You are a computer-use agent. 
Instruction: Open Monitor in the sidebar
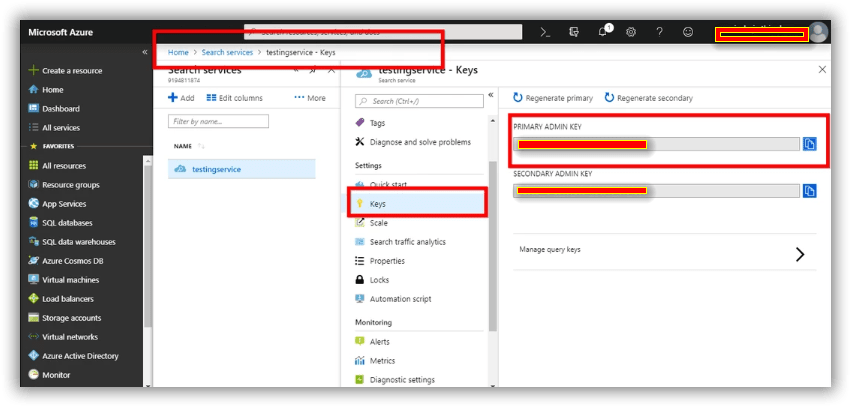click(49, 374)
